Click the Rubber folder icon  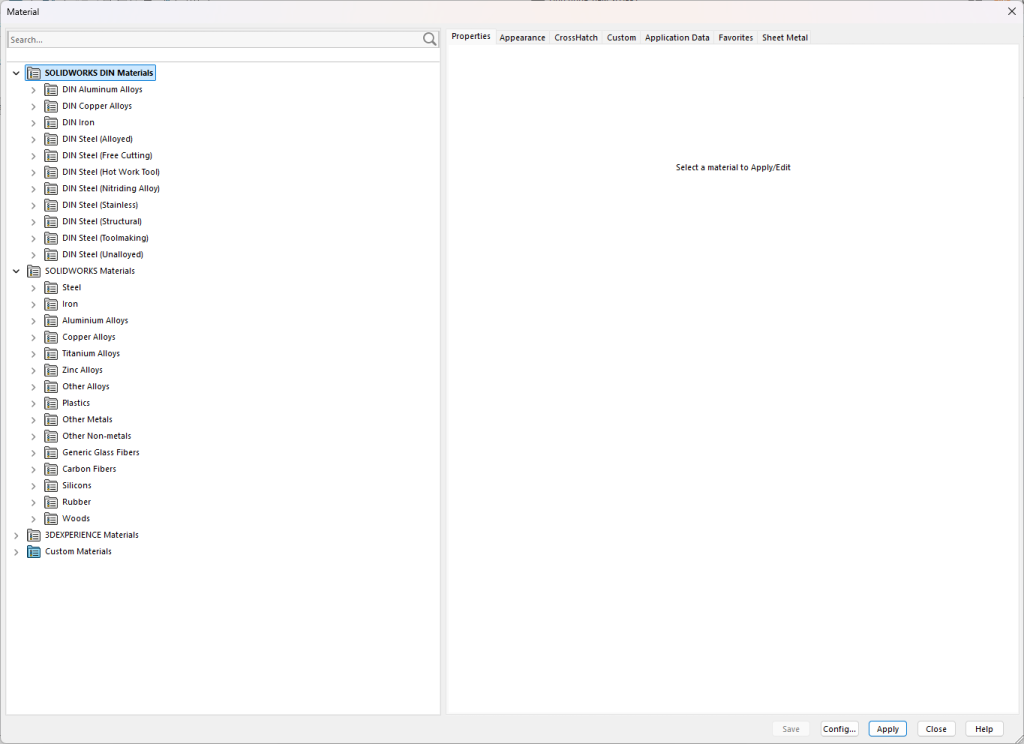click(x=51, y=502)
